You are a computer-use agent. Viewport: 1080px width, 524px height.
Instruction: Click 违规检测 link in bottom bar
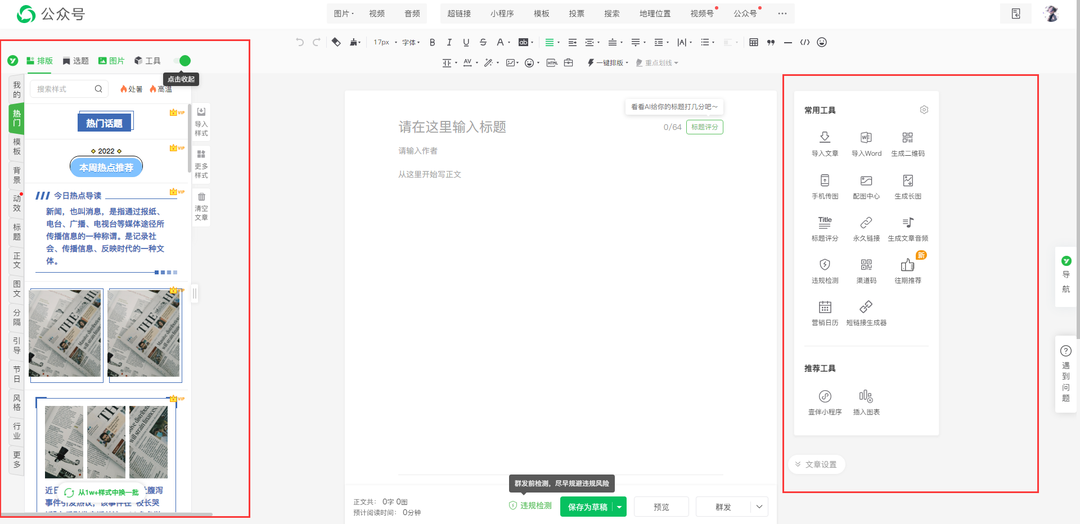pyautogui.click(x=530, y=505)
